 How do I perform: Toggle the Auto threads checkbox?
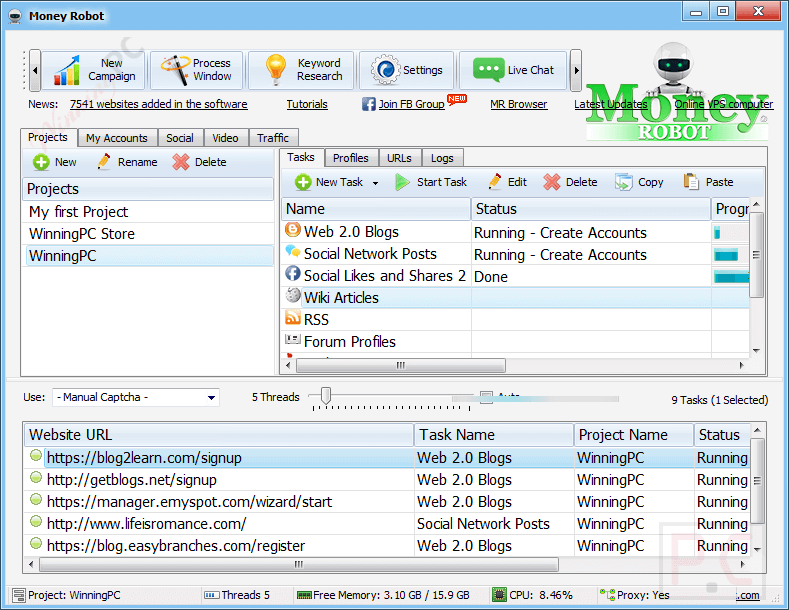[x=486, y=398]
